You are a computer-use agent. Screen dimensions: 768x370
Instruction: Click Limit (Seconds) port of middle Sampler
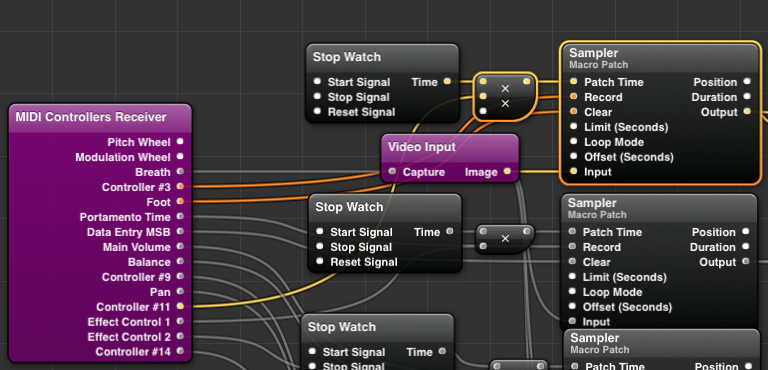(x=572, y=276)
